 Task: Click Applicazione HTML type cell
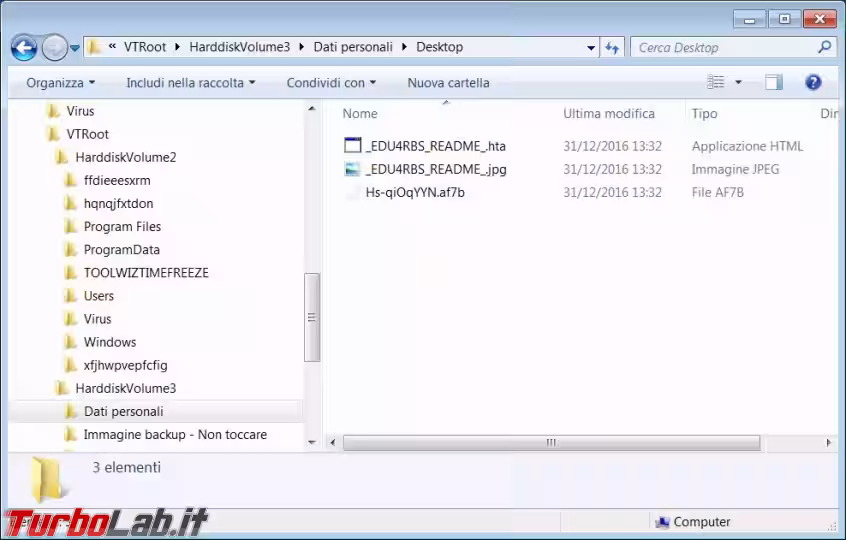click(747, 146)
